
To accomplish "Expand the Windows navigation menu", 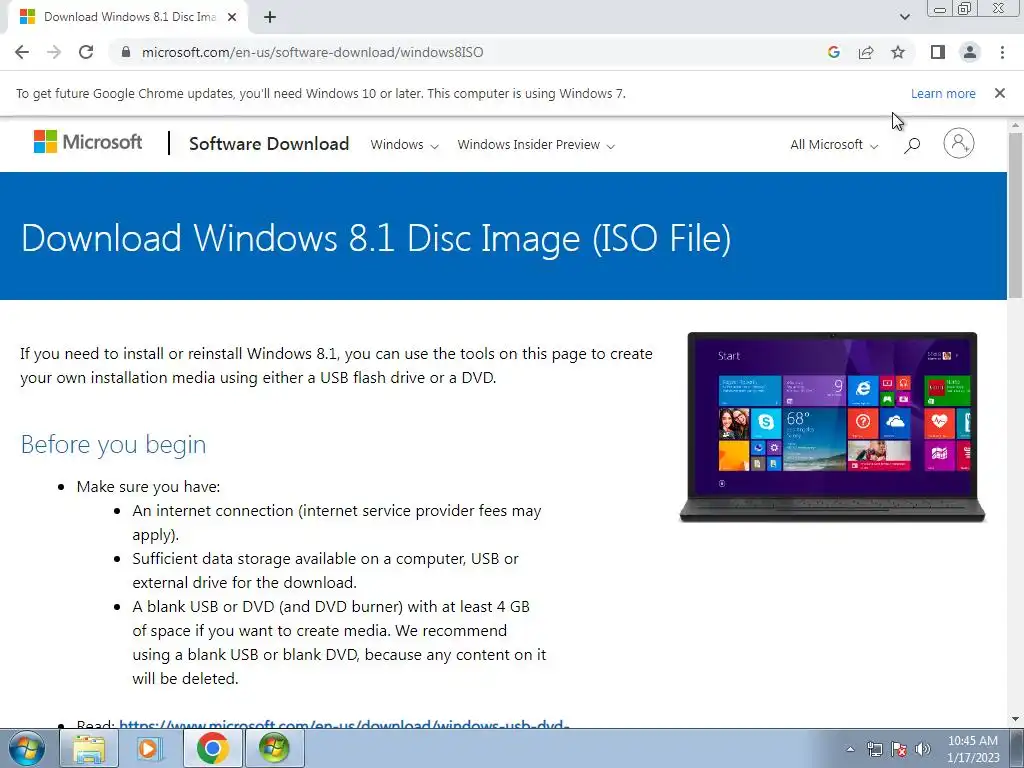I will tap(404, 145).
